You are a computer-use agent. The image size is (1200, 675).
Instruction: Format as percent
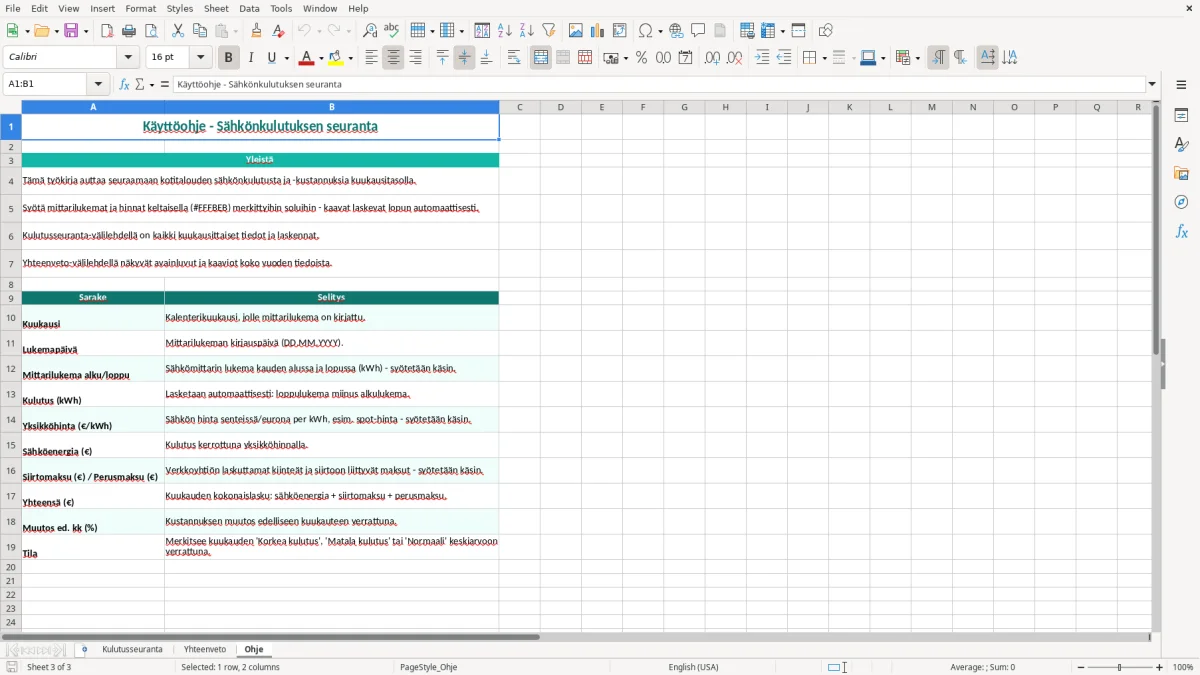click(x=641, y=58)
